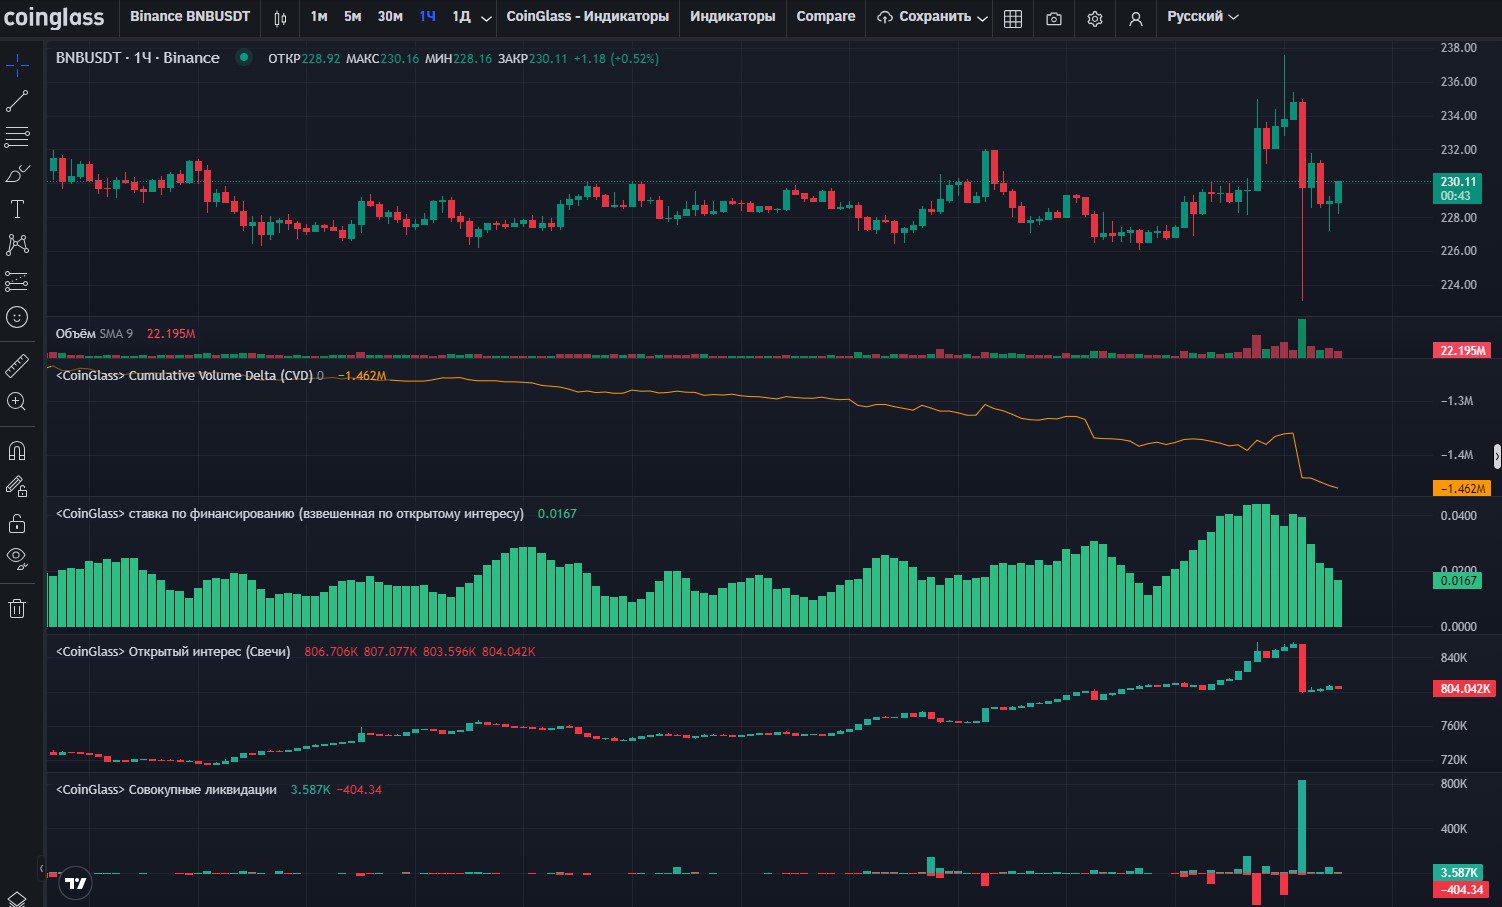Screen dimensions: 1502x907
Task: Open the layout grid selector
Action: [x=1013, y=18]
